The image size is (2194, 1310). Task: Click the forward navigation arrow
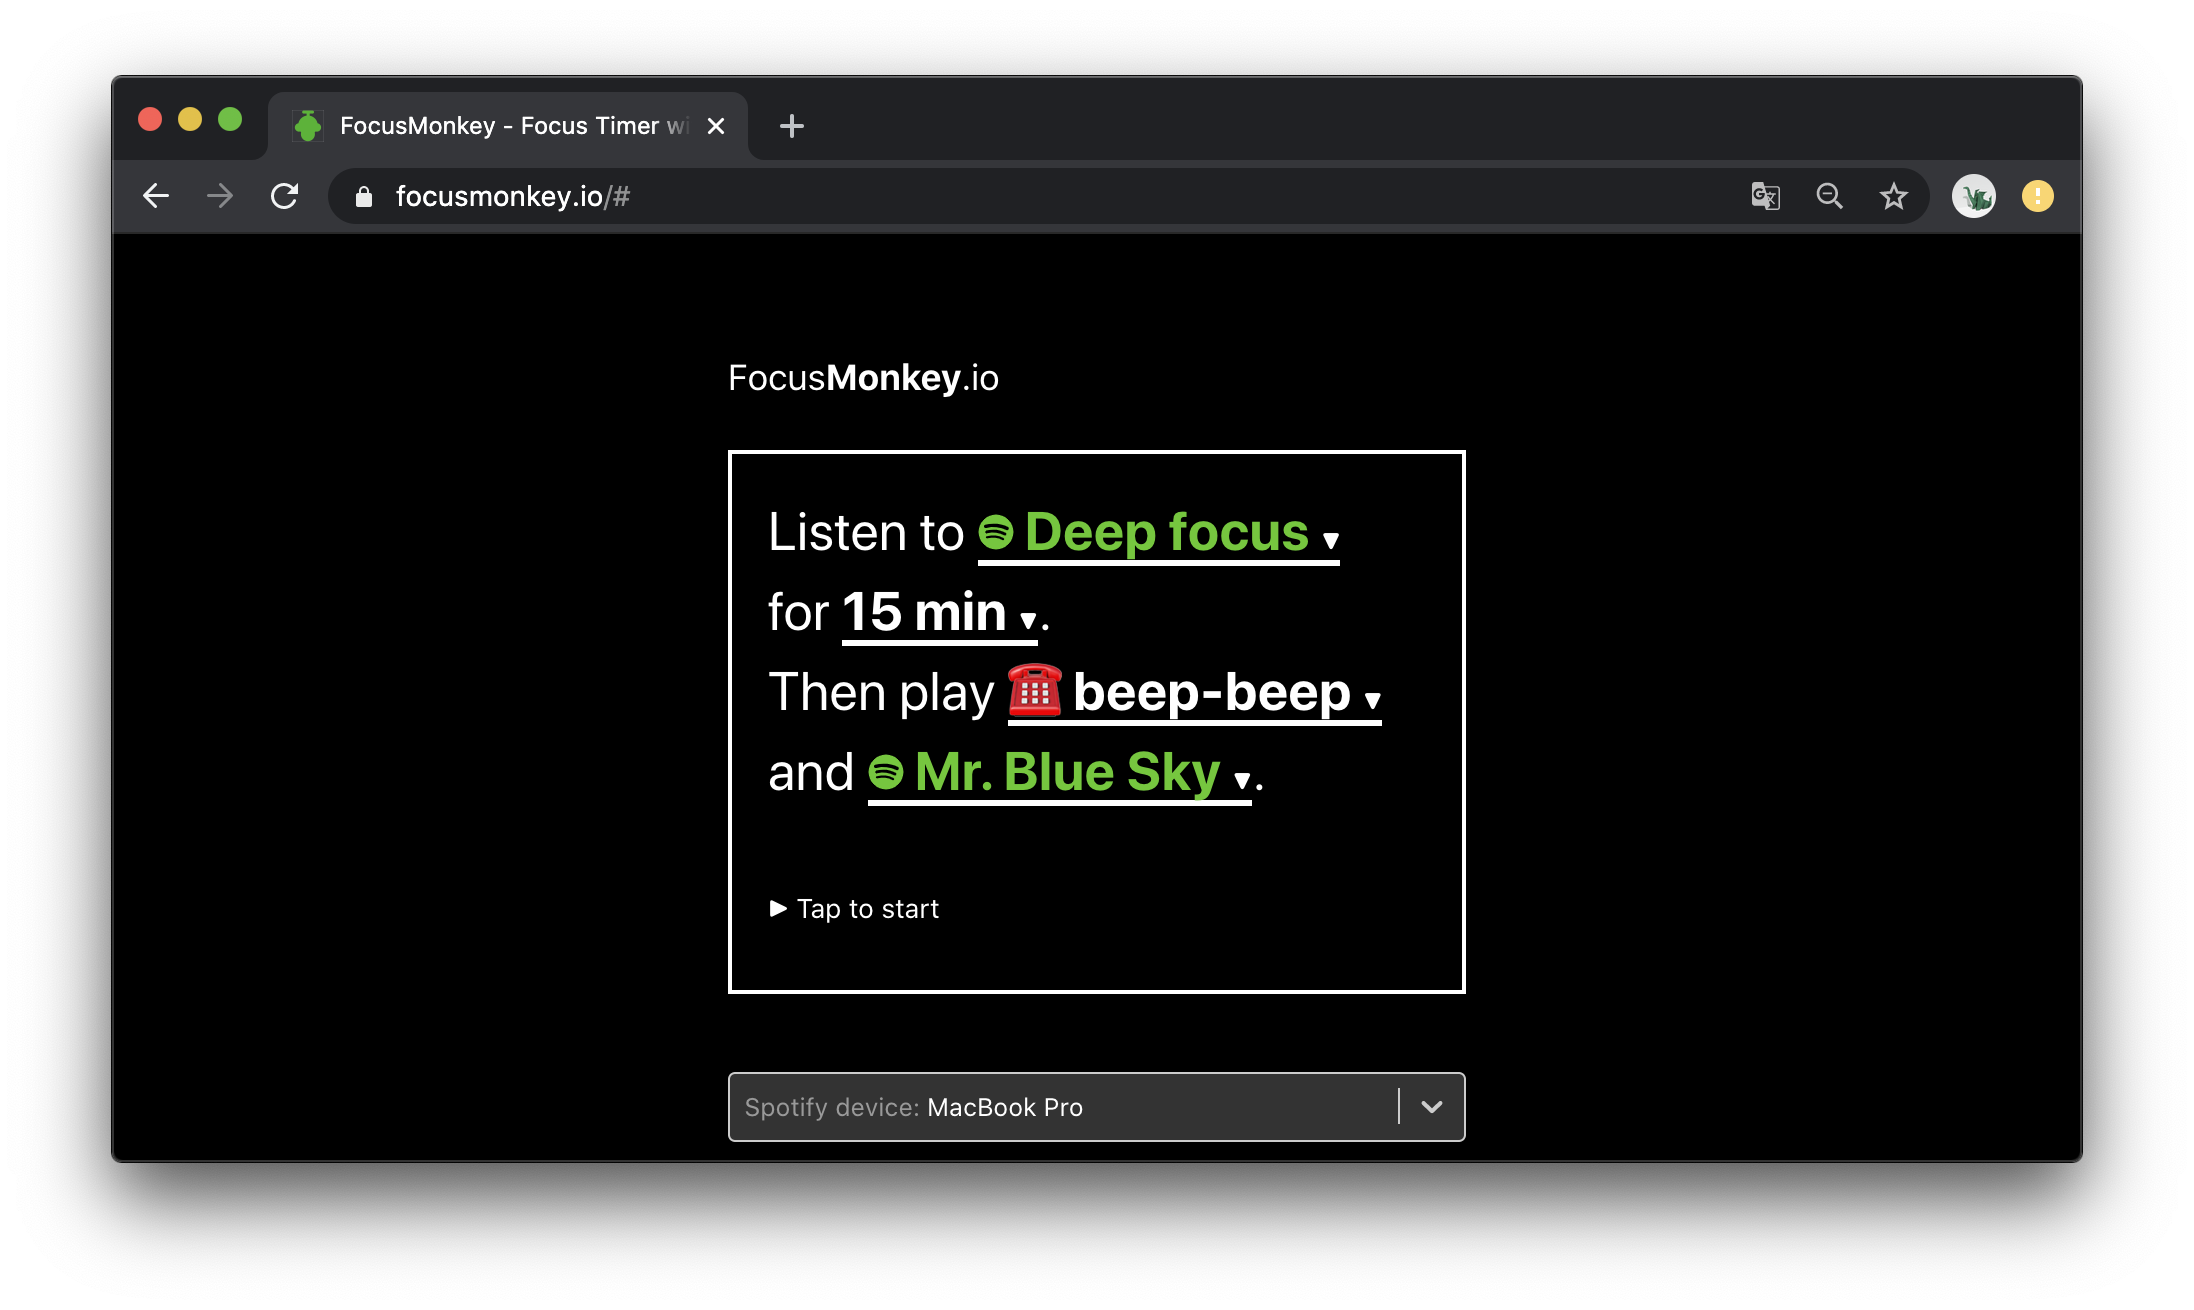tap(220, 196)
